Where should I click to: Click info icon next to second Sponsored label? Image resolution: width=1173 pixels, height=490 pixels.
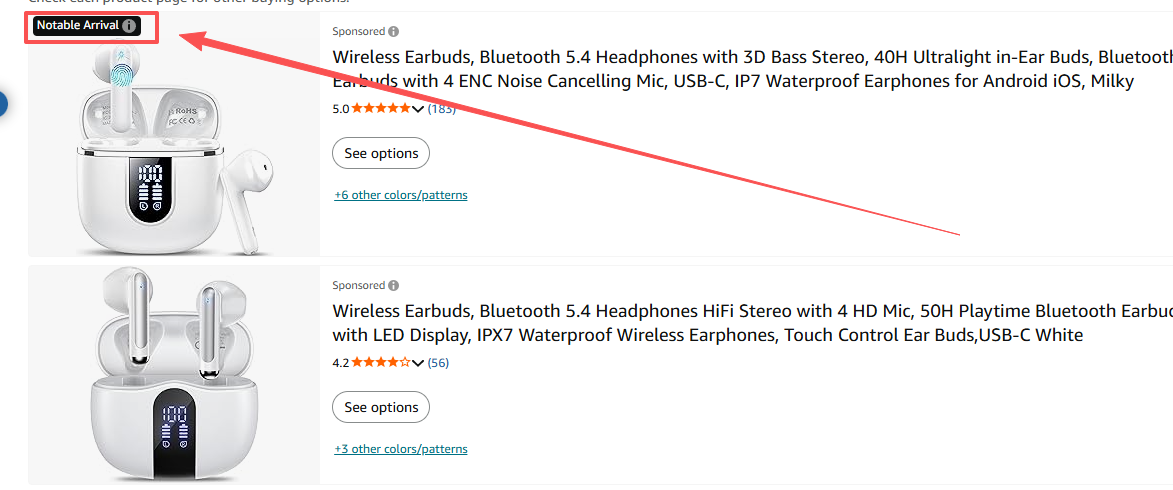coord(393,286)
